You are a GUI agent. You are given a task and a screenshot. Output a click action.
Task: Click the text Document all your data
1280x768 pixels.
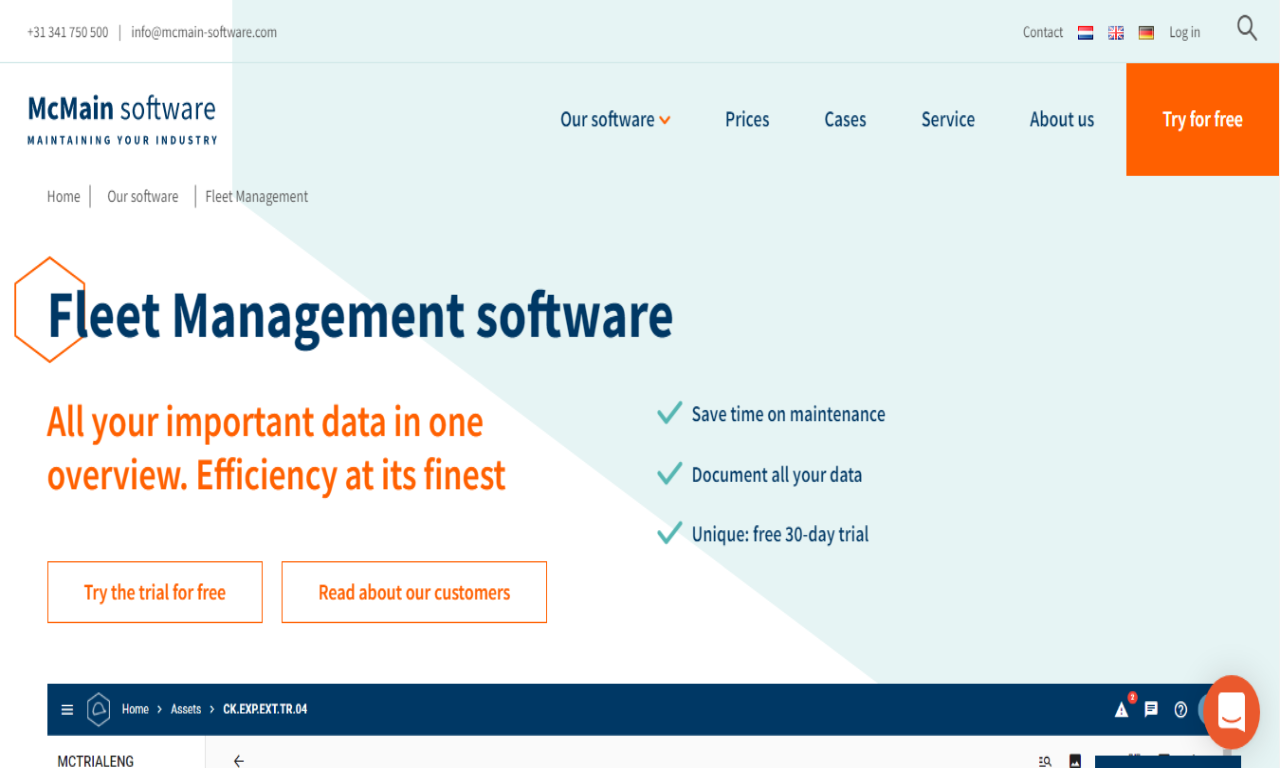click(x=777, y=475)
